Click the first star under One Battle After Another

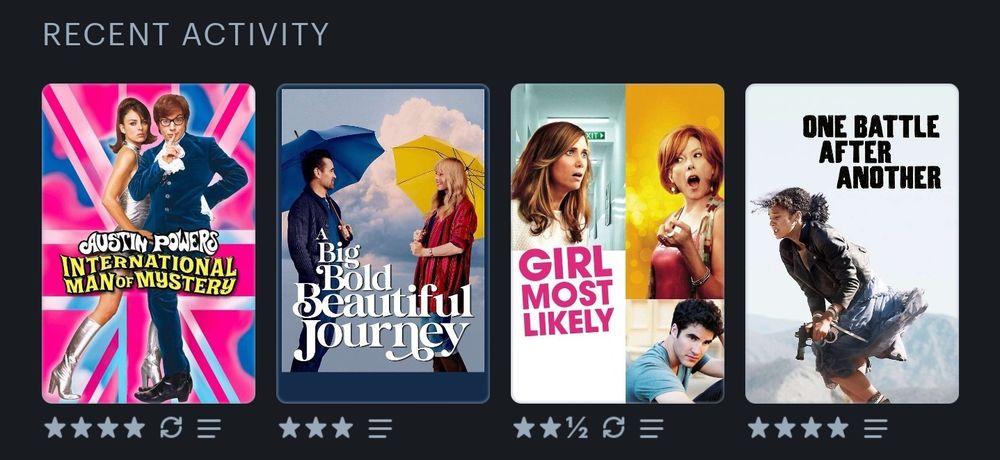(x=758, y=427)
